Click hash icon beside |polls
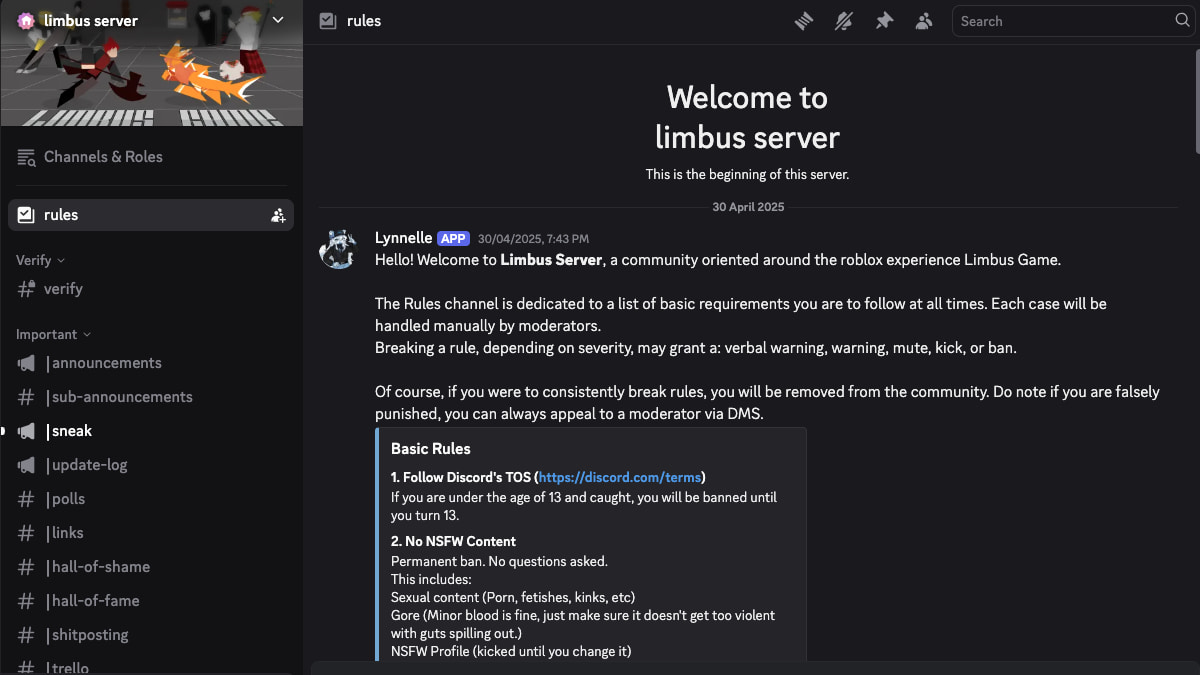Viewport: 1200px width, 675px height. [26, 499]
